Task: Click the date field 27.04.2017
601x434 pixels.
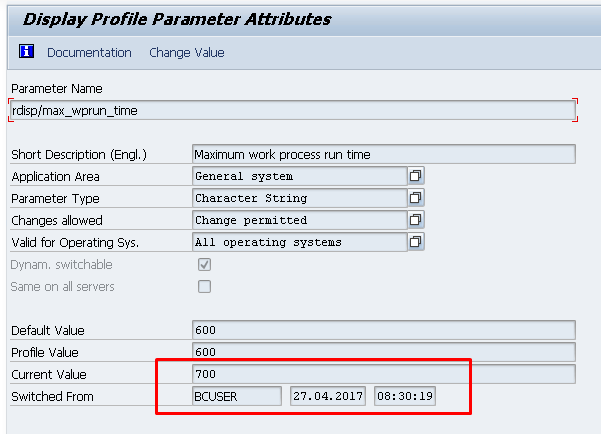Action: [x=328, y=396]
